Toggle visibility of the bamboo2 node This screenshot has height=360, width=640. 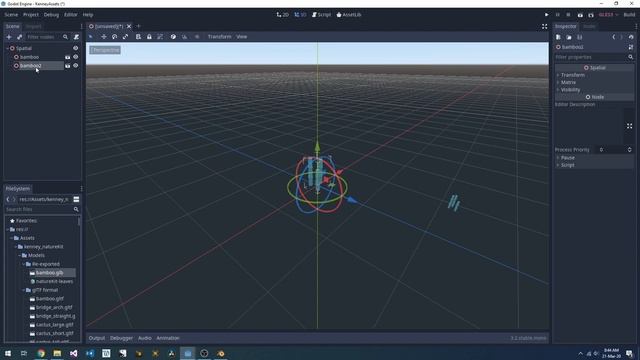(76, 66)
